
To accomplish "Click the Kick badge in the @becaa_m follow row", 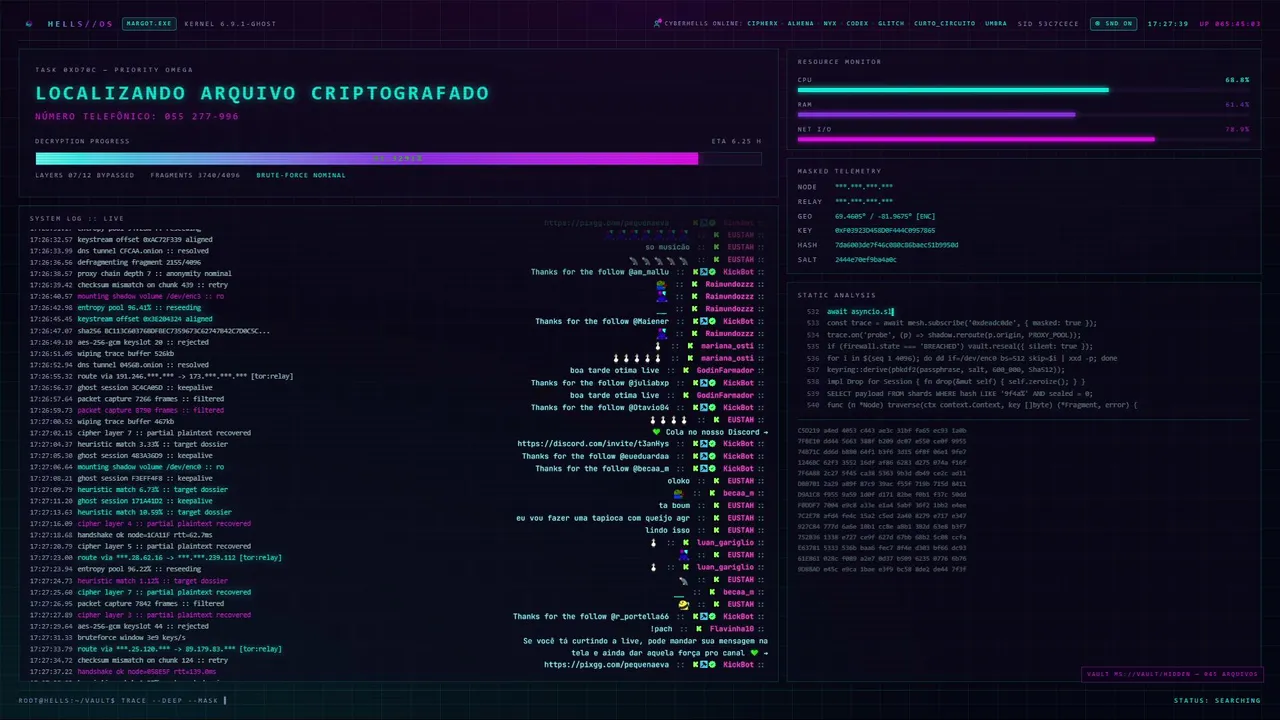I will 696,468.
